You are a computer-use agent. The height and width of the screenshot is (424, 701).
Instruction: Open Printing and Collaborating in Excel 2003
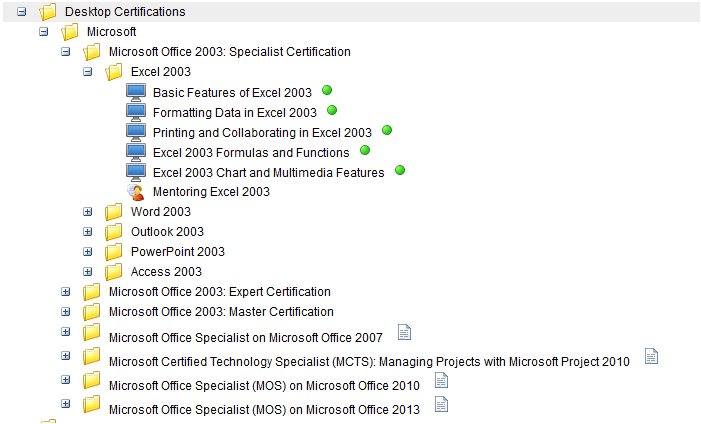tap(262, 133)
